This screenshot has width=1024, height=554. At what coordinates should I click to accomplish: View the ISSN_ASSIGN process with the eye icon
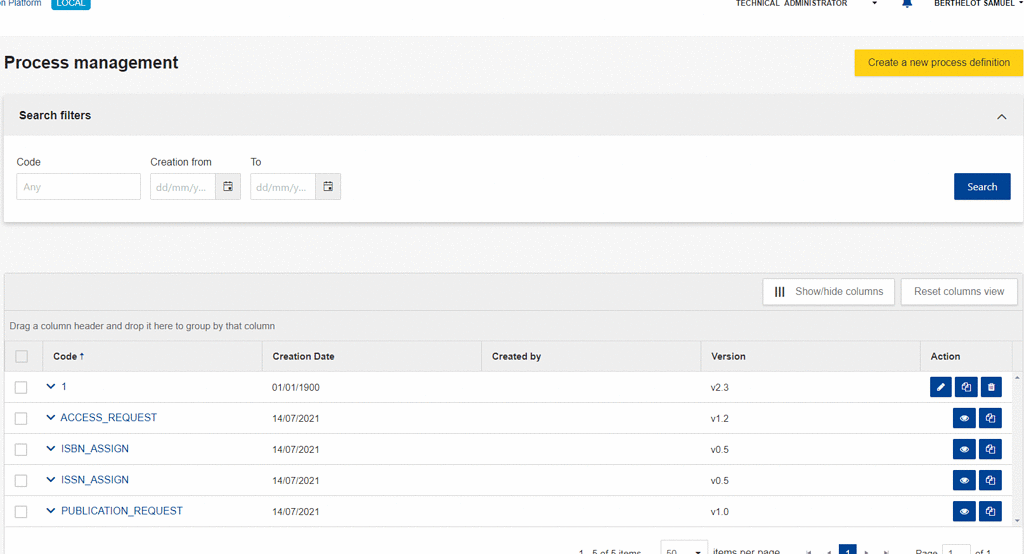point(964,481)
